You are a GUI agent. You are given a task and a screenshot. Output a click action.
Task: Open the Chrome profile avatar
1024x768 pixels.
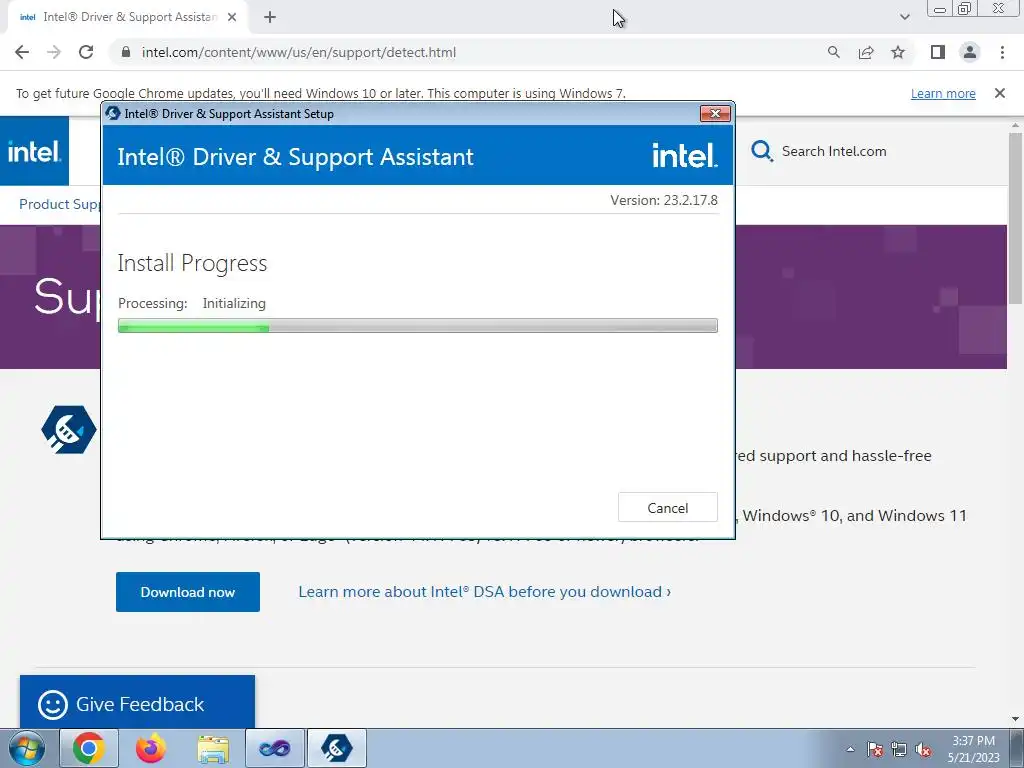[x=970, y=52]
